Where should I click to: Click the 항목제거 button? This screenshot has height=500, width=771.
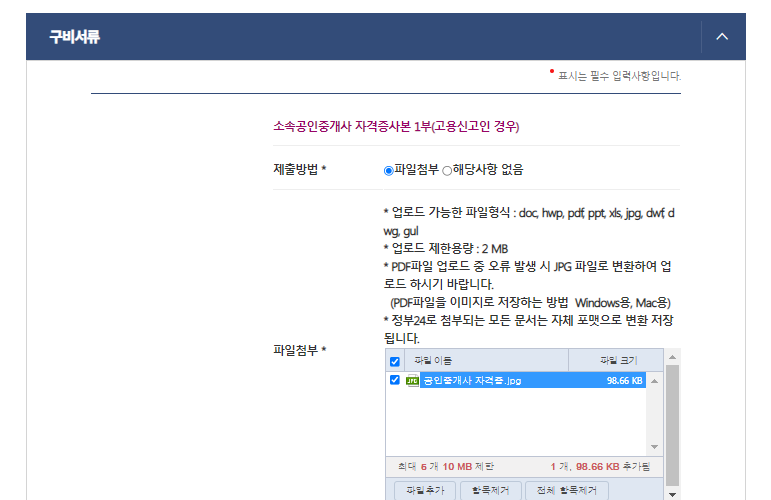491,490
